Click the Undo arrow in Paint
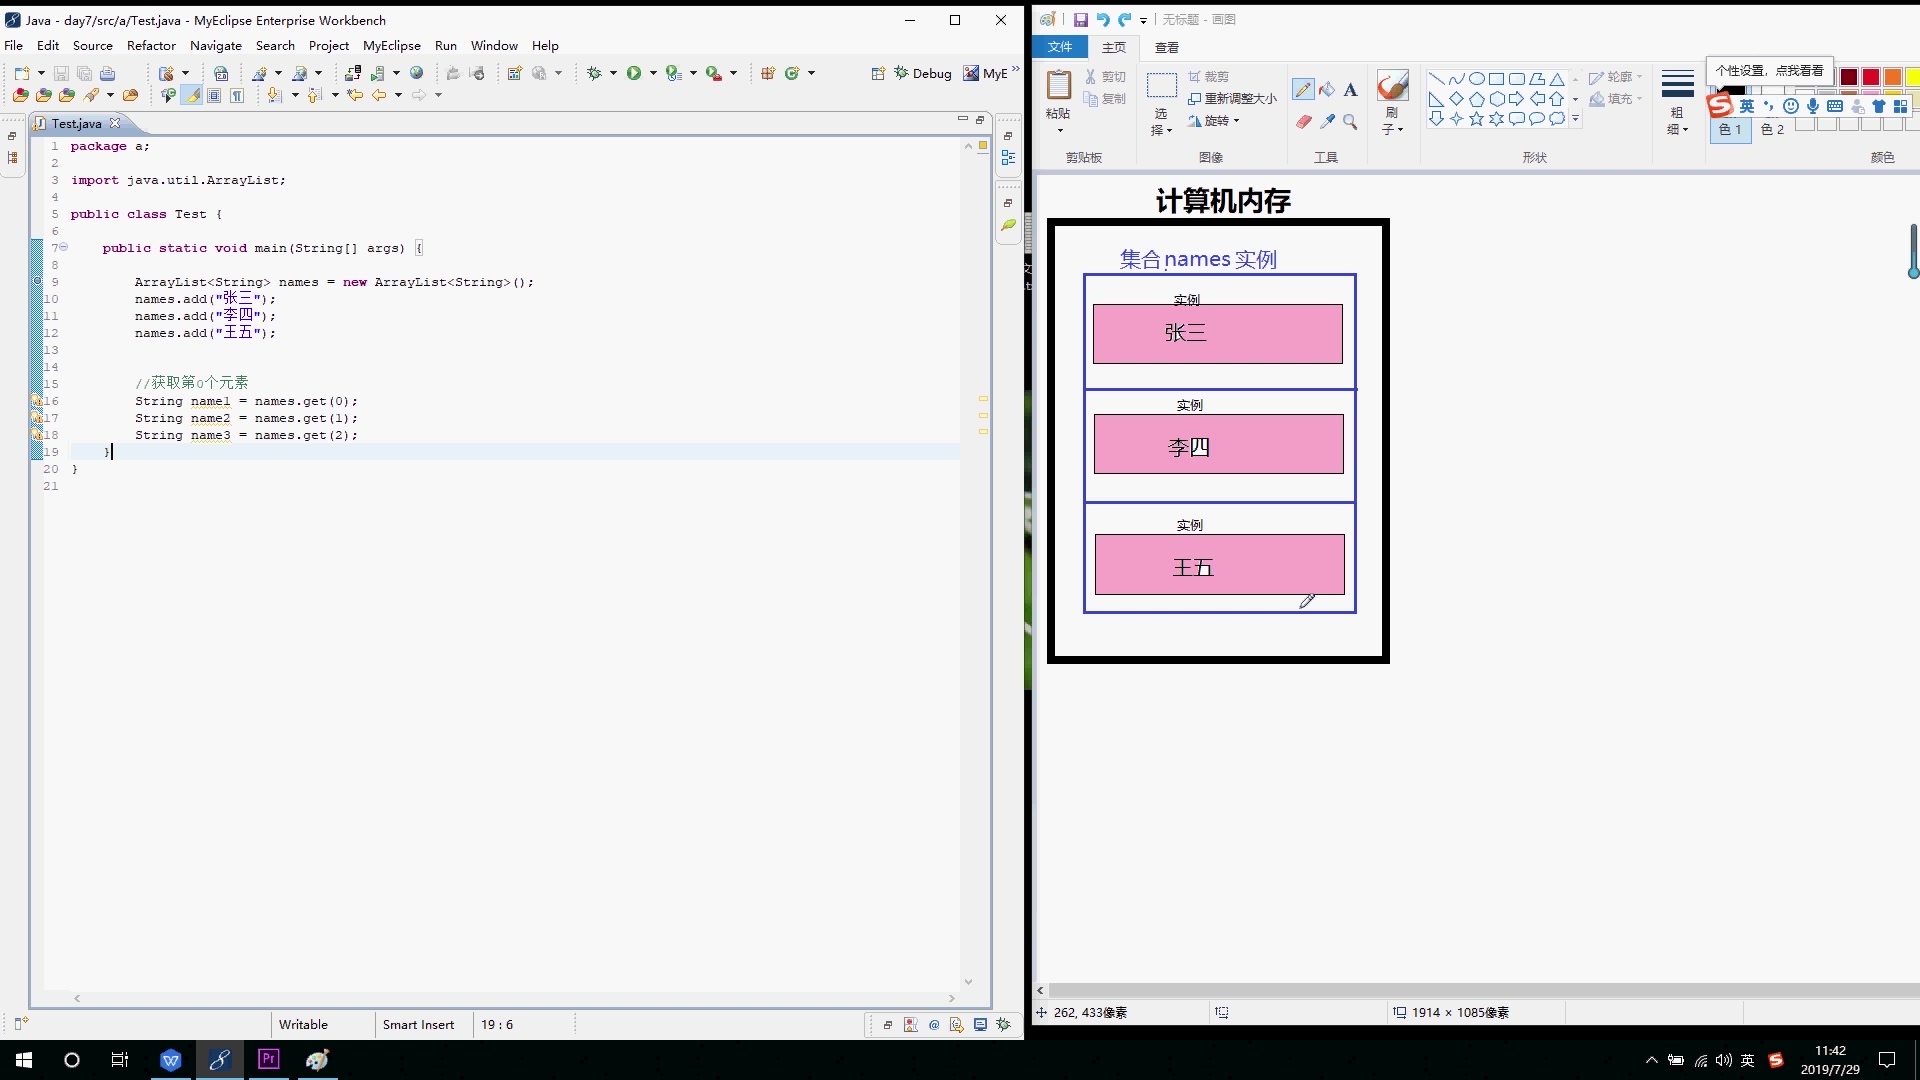The image size is (1920, 1080). point(1103,19)
